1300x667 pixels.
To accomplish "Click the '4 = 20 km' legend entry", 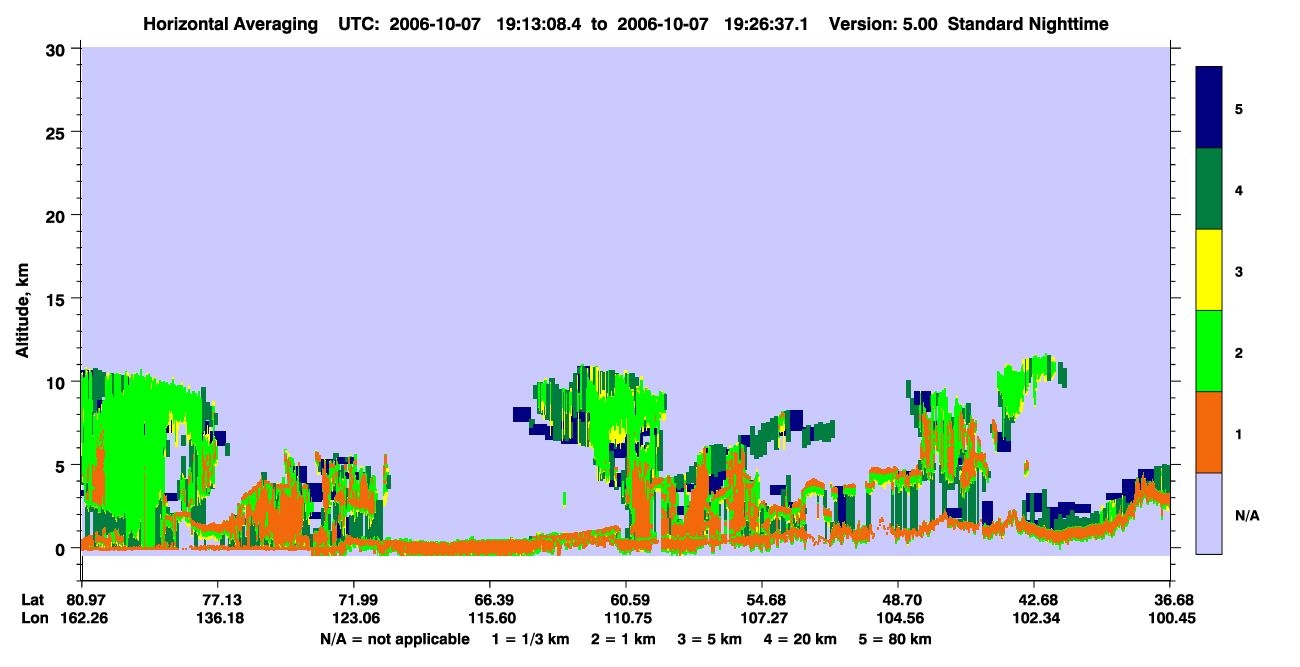I will (802, 639).
